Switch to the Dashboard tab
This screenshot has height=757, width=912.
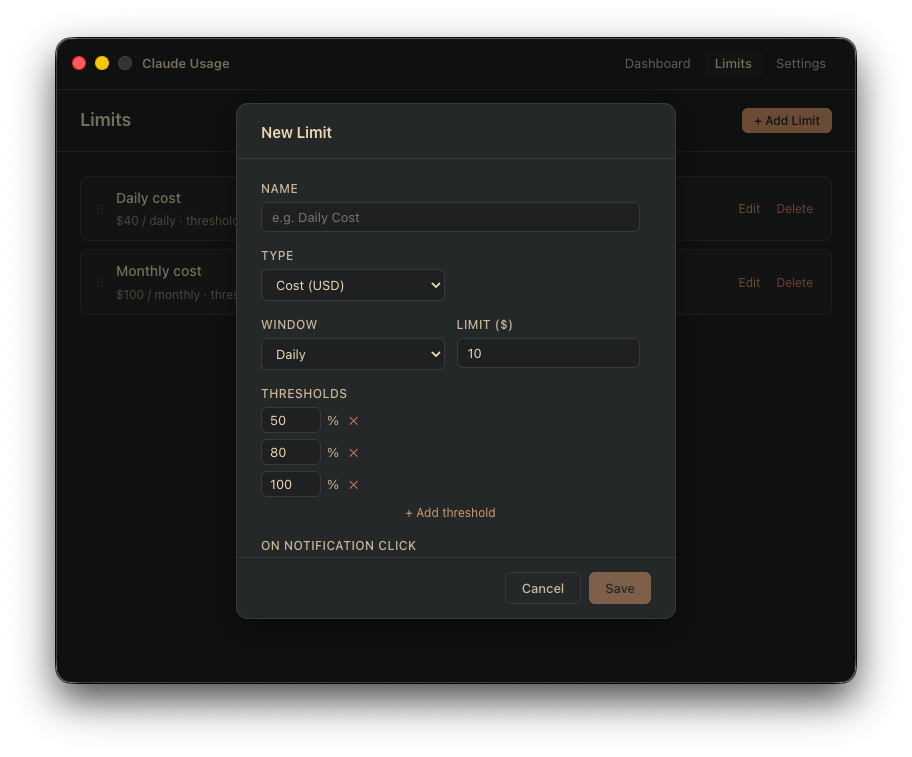(x=657, y=63)
